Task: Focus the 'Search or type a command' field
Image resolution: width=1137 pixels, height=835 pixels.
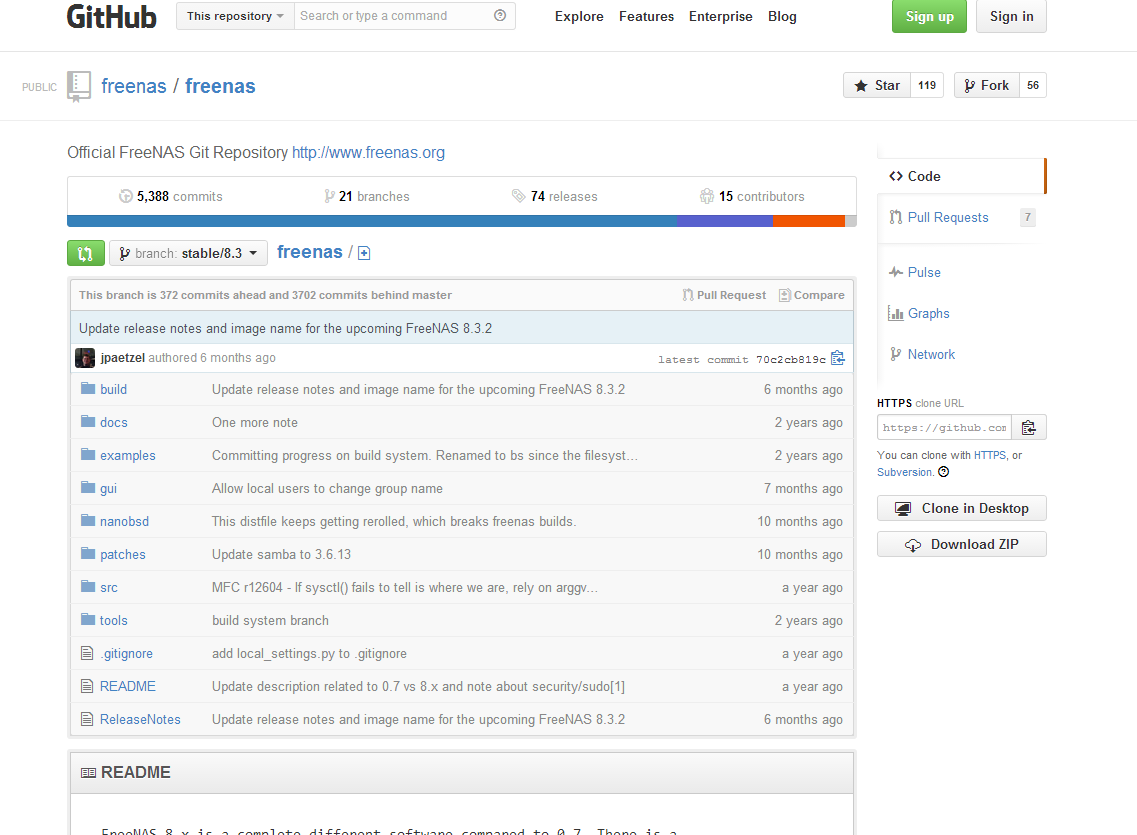Action: (x=405, y=16)
